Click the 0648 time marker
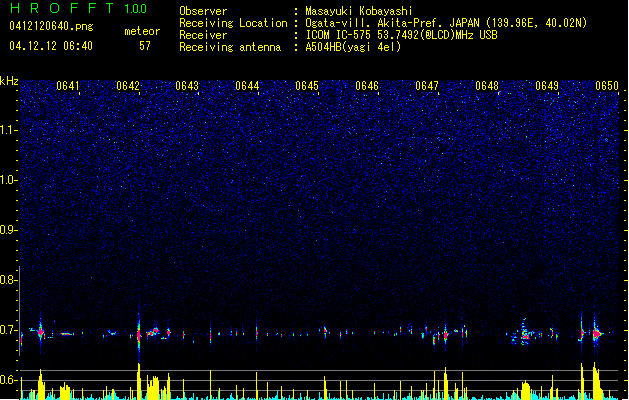The width and height of the screenshot is (629, 400). tap(487, 86)
